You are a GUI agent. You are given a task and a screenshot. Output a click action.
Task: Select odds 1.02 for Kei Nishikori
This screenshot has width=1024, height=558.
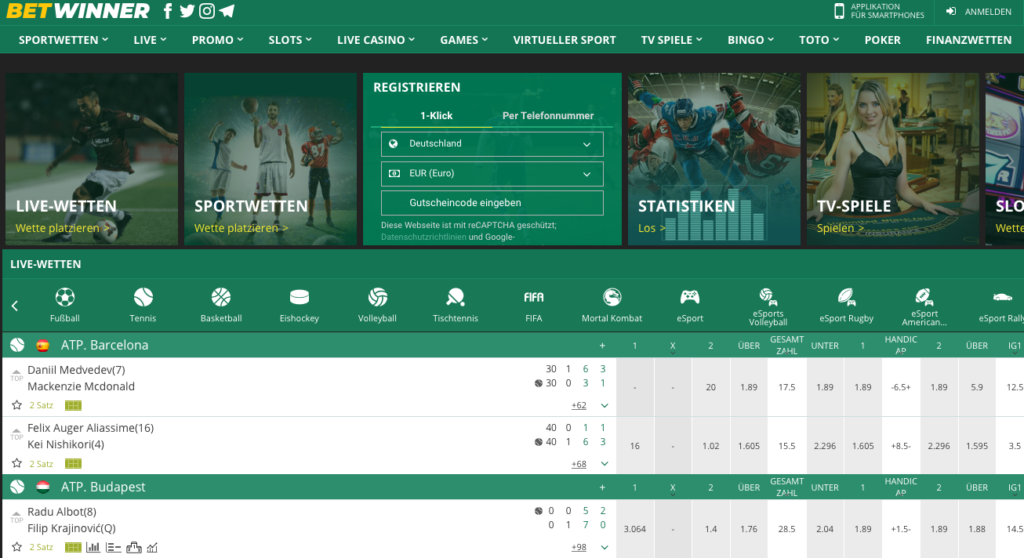click(x=711, y=446)
